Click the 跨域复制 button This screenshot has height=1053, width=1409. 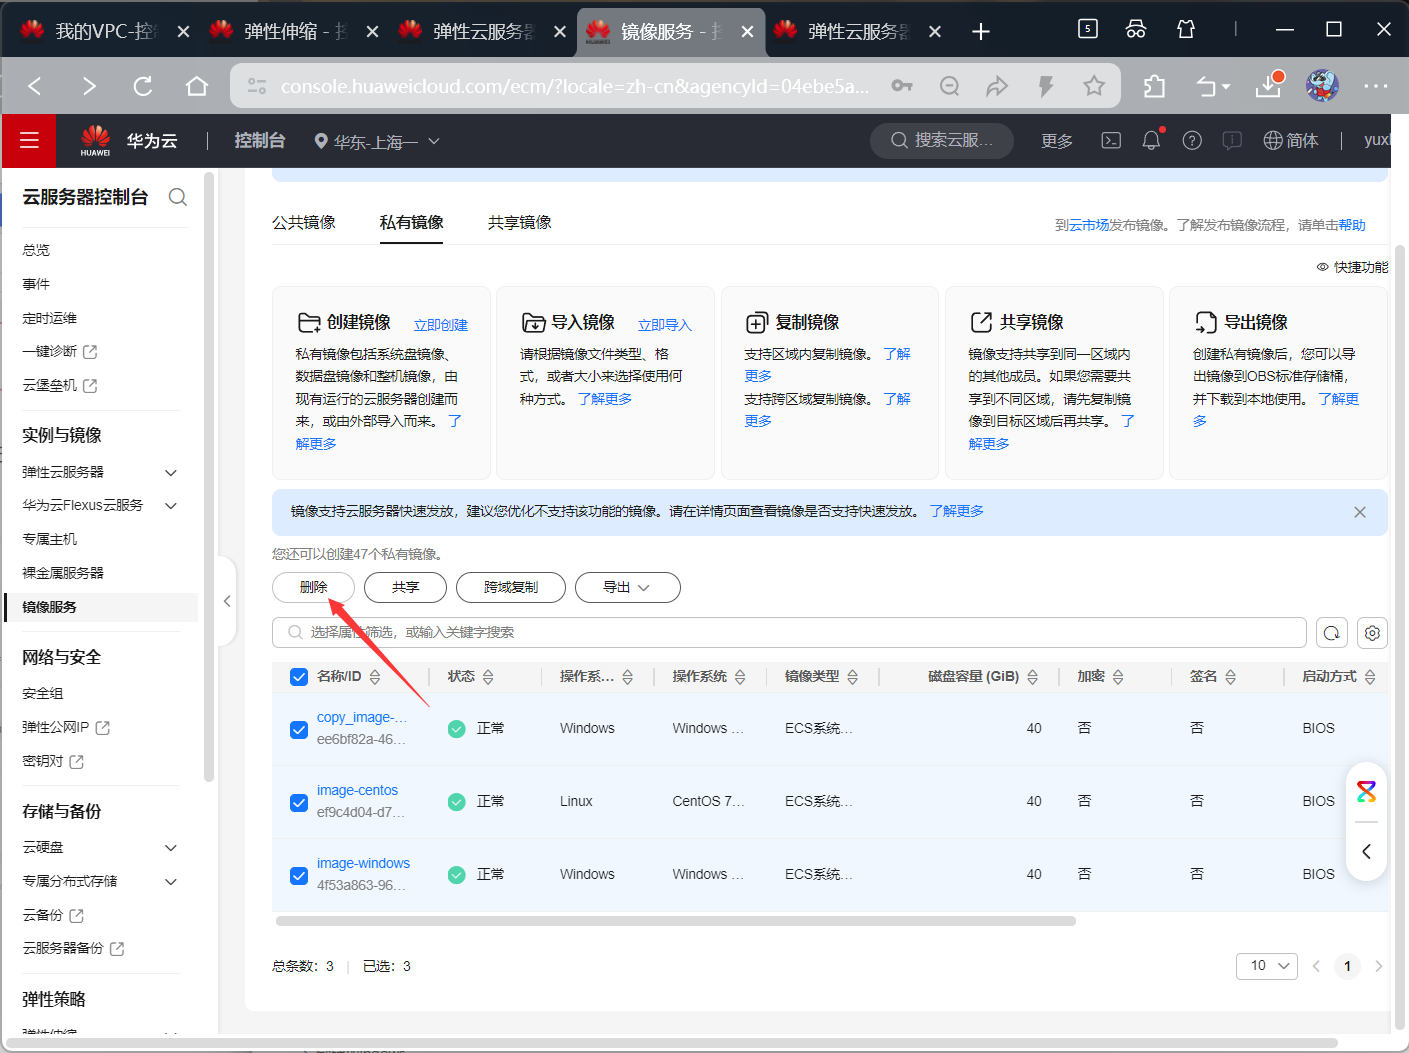click(511, 587)
